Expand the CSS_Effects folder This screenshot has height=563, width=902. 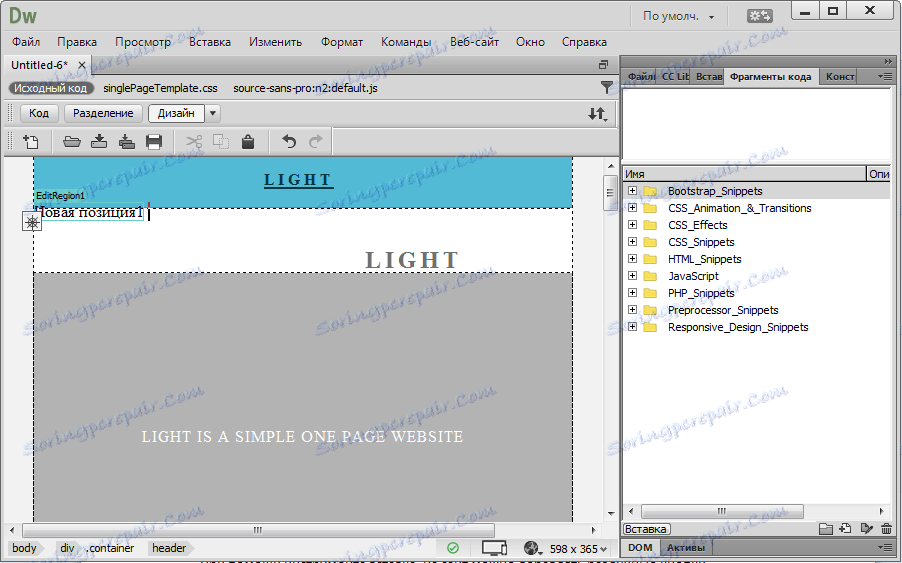click(x=632, y=224)
